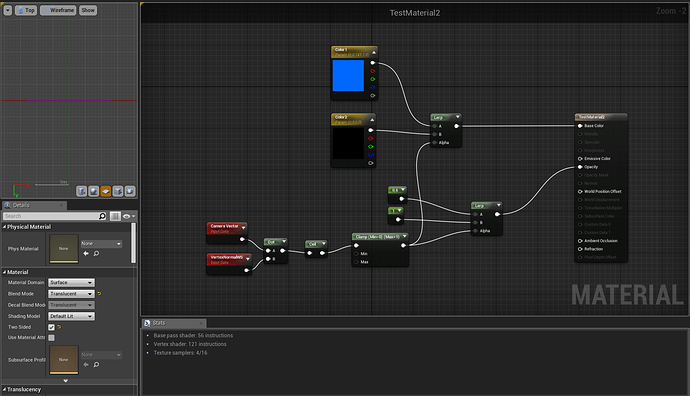
Task: Click Base Color input pin on TestMaterial2
Action: (x=580, y=126)
